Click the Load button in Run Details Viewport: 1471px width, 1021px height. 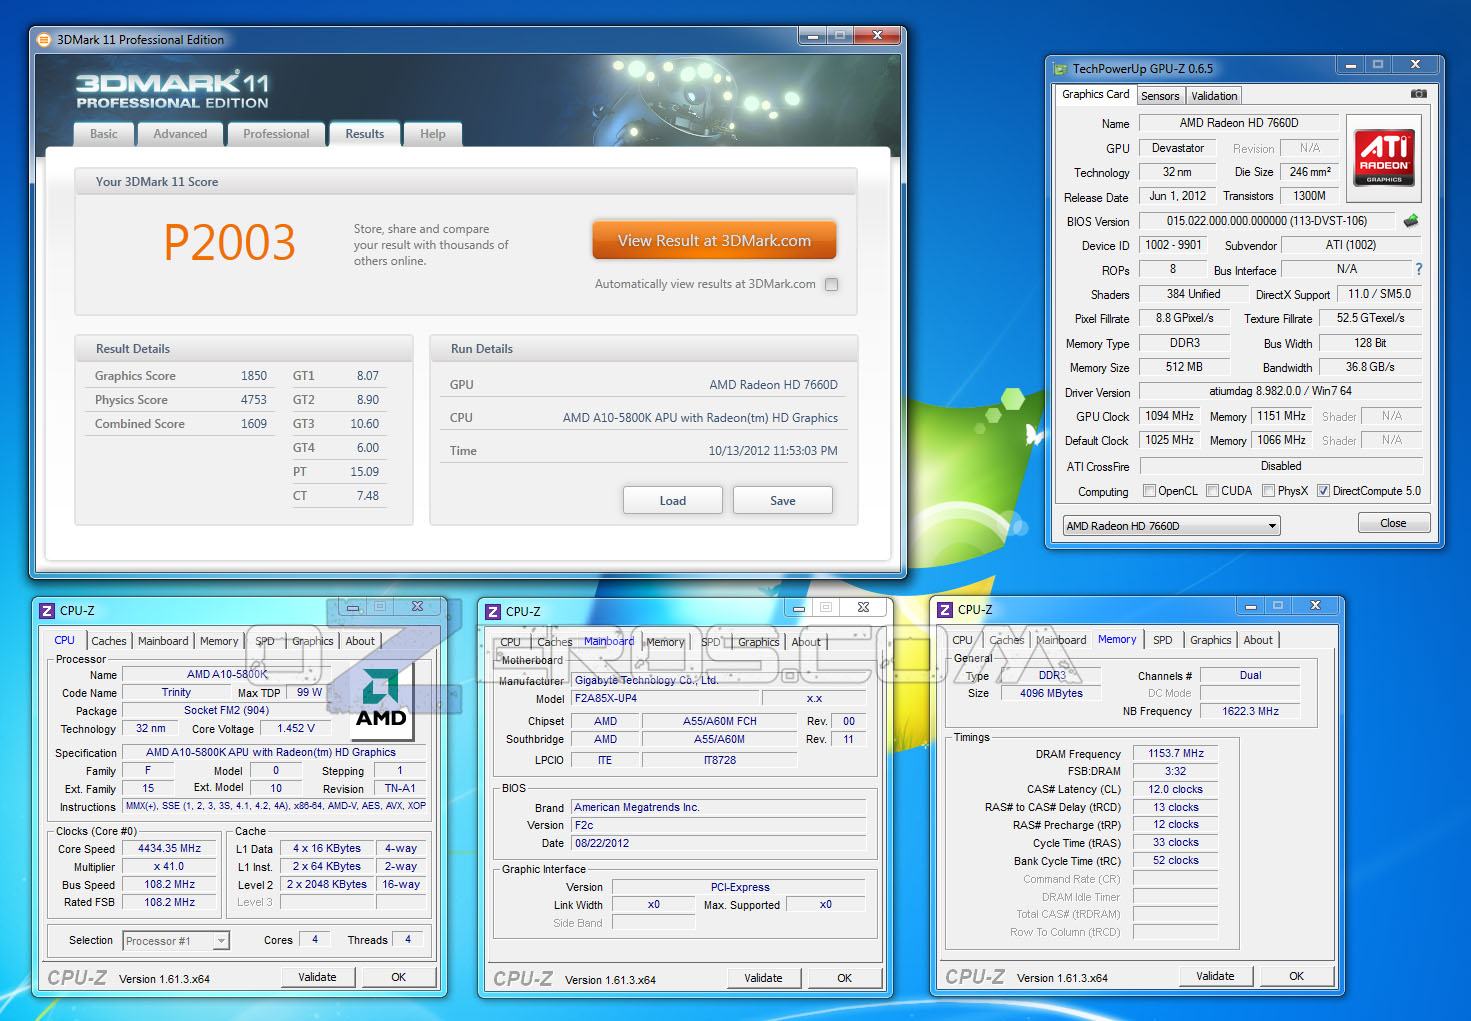[672, 500]
